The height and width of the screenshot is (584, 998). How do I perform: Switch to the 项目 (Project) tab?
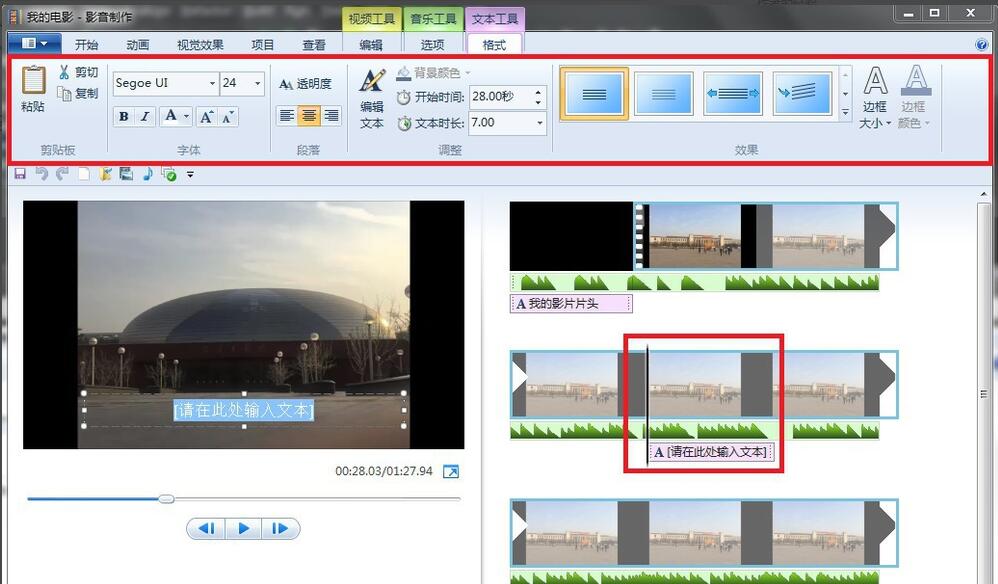[262, 45]
